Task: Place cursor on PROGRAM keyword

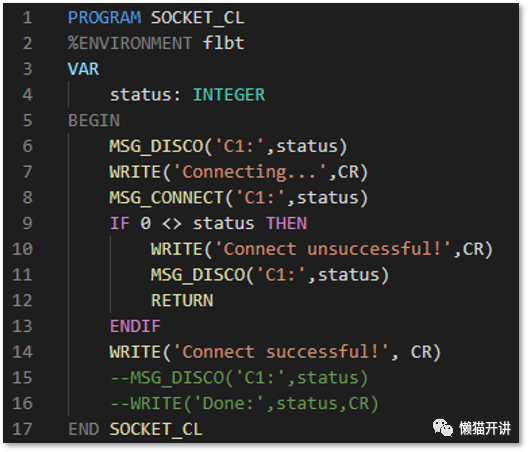Action: point(104,18)
